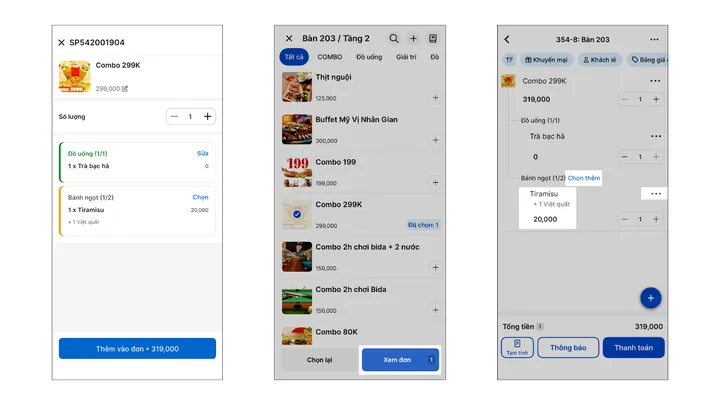Open options menu for Combo 299K order line
This screenshot has width=720, height=405.
(655, 81)
